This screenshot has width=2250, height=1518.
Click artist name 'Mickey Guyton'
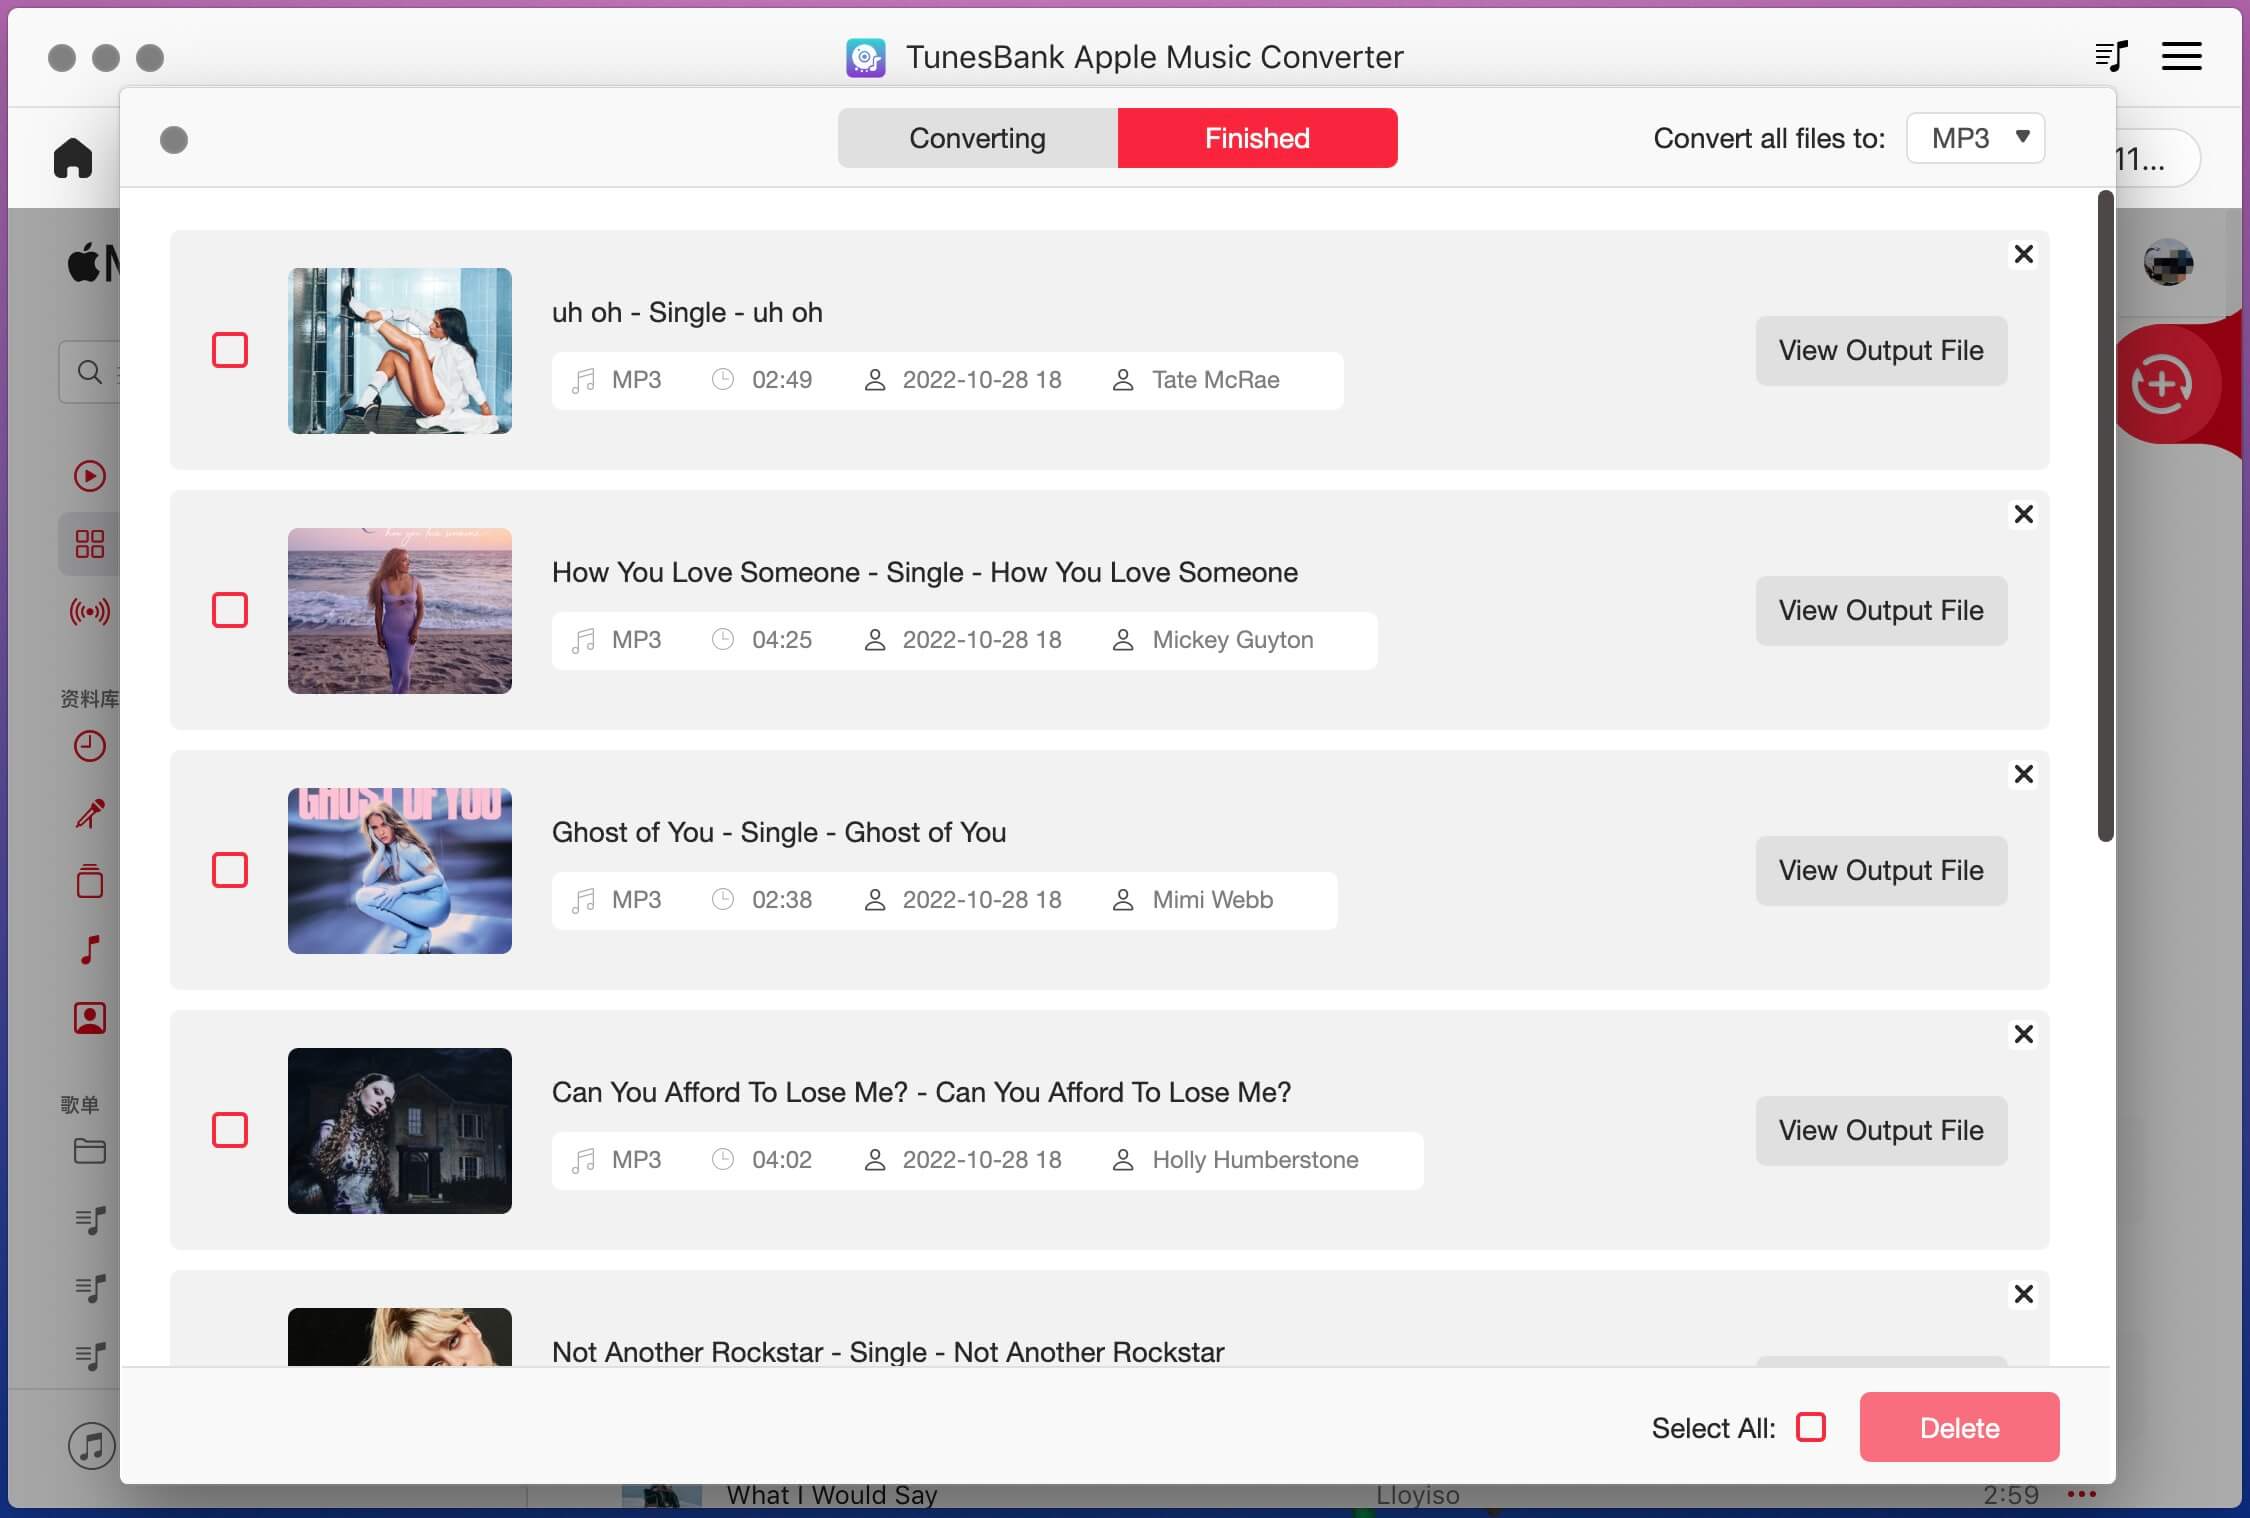point(1232,640)
